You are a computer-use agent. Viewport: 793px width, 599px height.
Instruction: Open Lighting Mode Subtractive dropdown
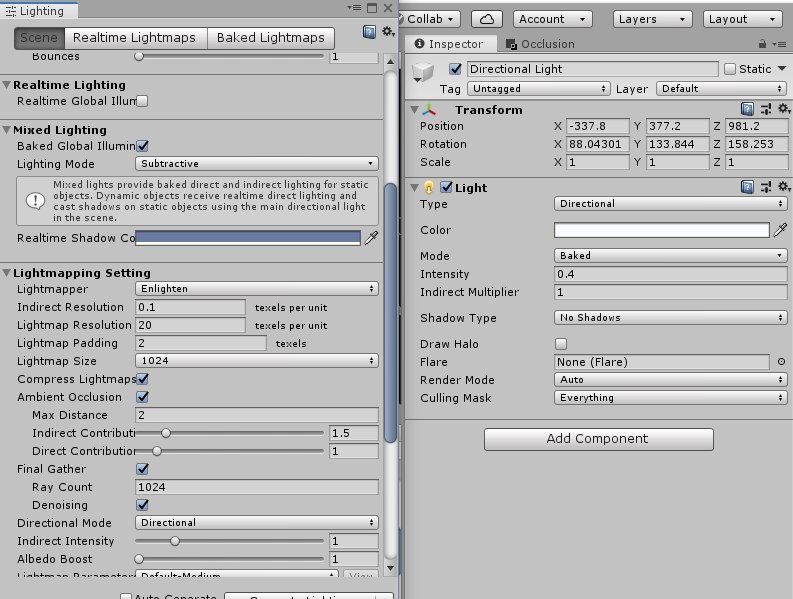tap(257, 164)
